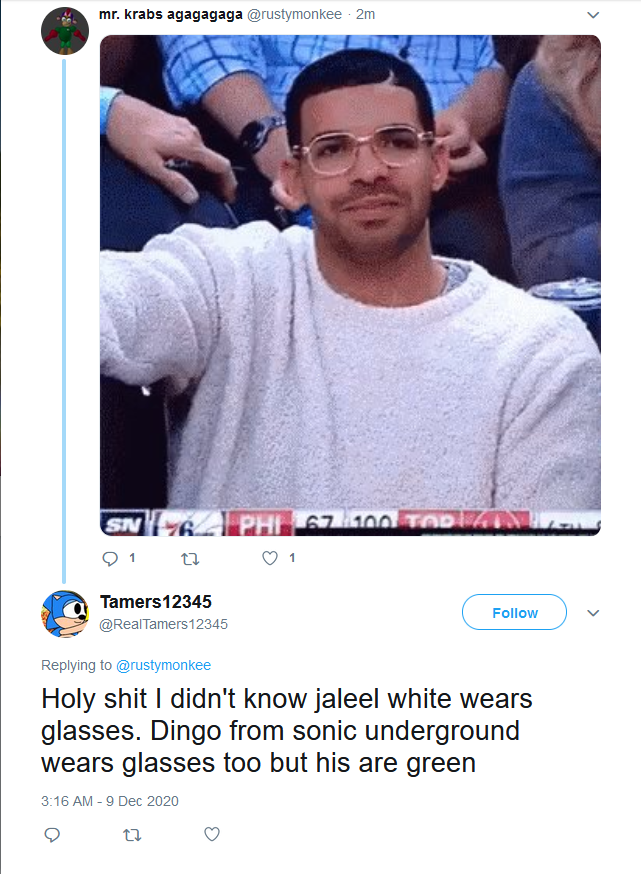Open the @RealTamers12345 handle
641x874 pixels.
(x=163, y=624)
